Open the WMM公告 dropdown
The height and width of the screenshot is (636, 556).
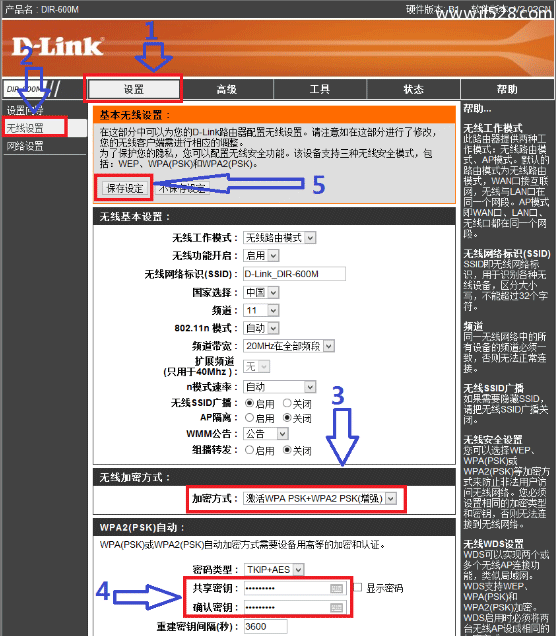[x=266, y=434]
